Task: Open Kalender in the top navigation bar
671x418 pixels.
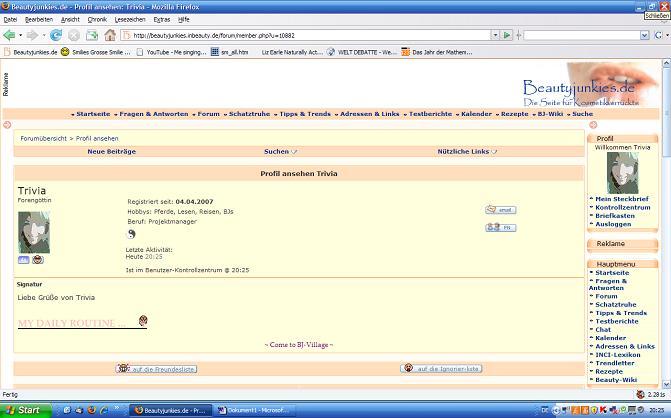Action: (x=476, y=114)
